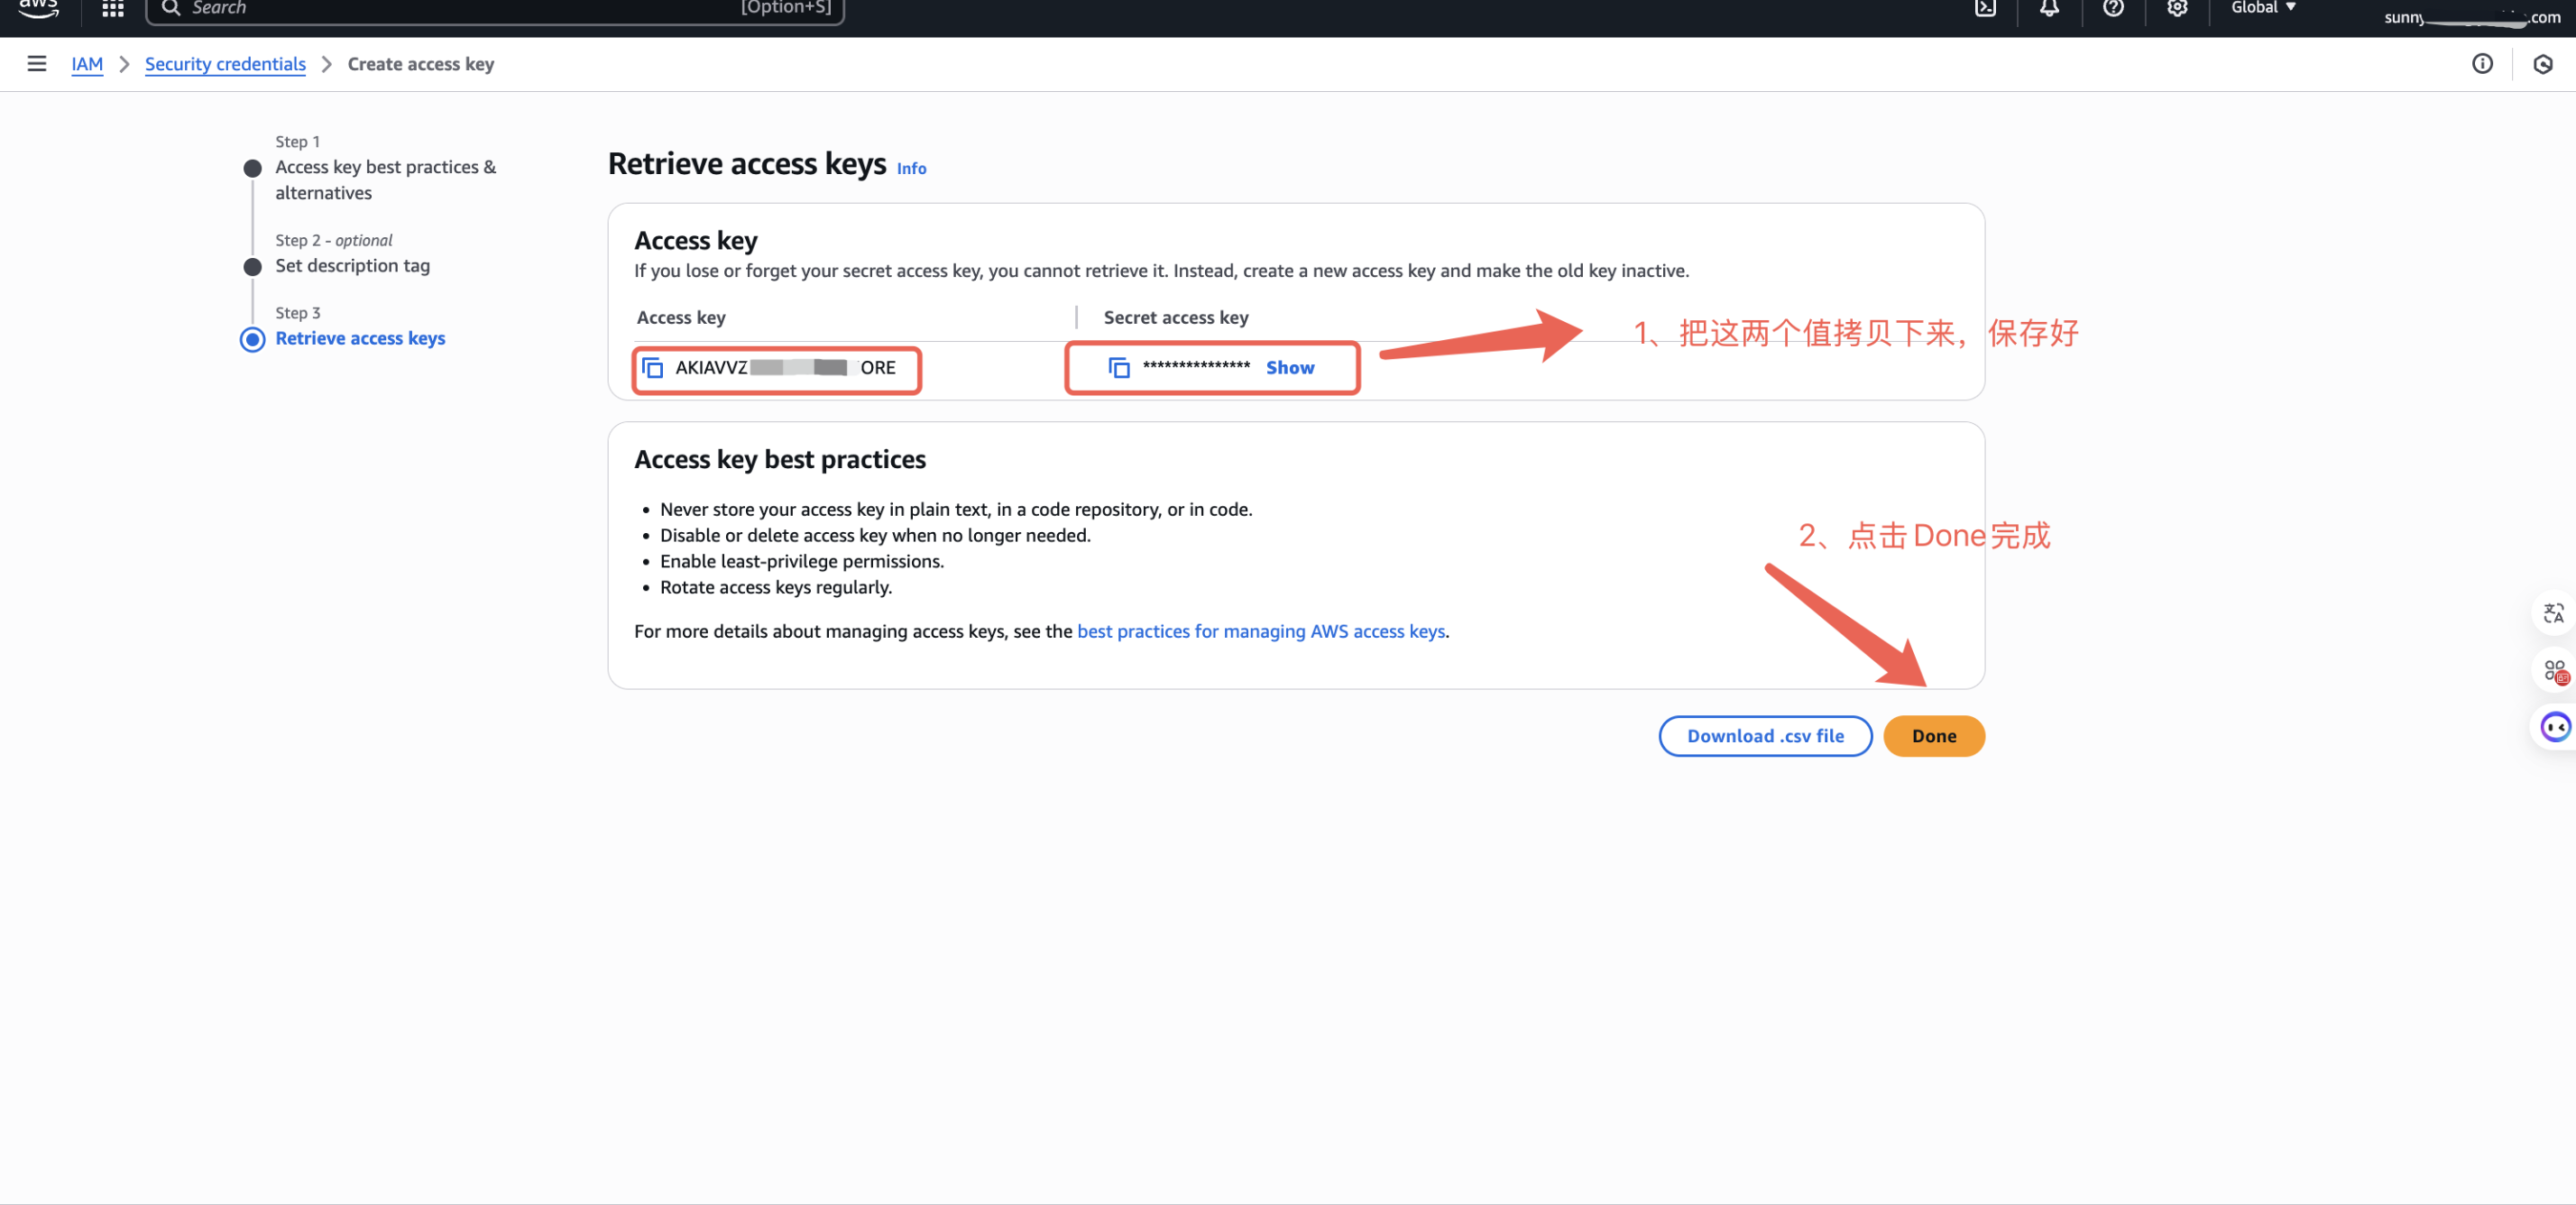Click the translate extension floating icon
This screenshot has height=1205, width=2576.
pos(2553,613)
